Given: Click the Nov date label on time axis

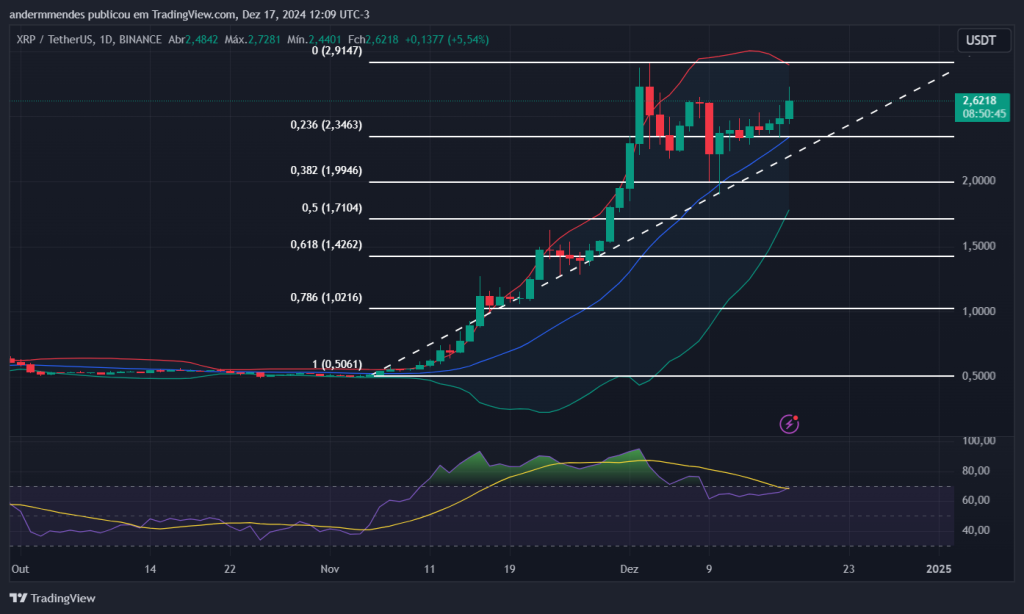Looking at the screenshot, I should (x=330, y=569).
